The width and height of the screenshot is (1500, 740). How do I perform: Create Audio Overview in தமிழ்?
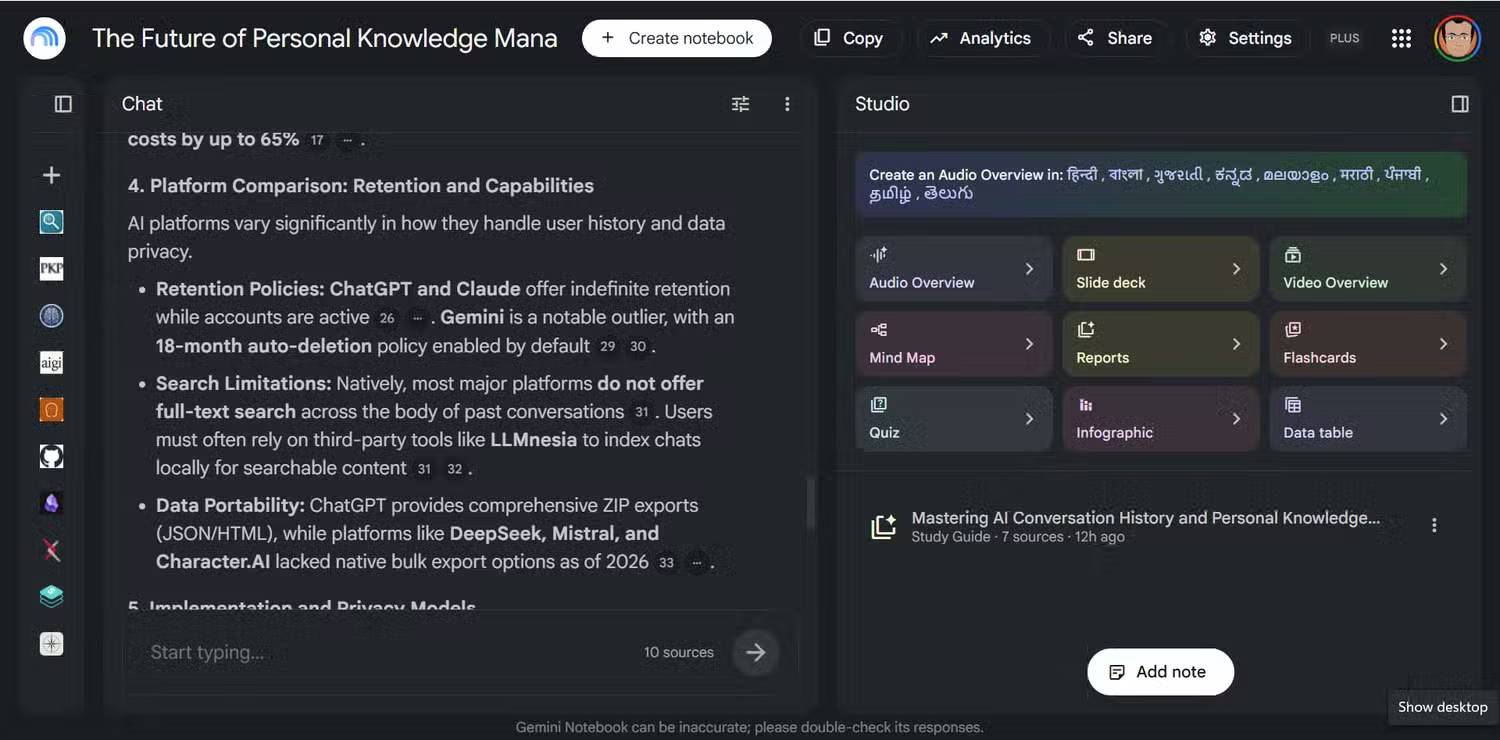pyautogui.click(x=890, y=194)
